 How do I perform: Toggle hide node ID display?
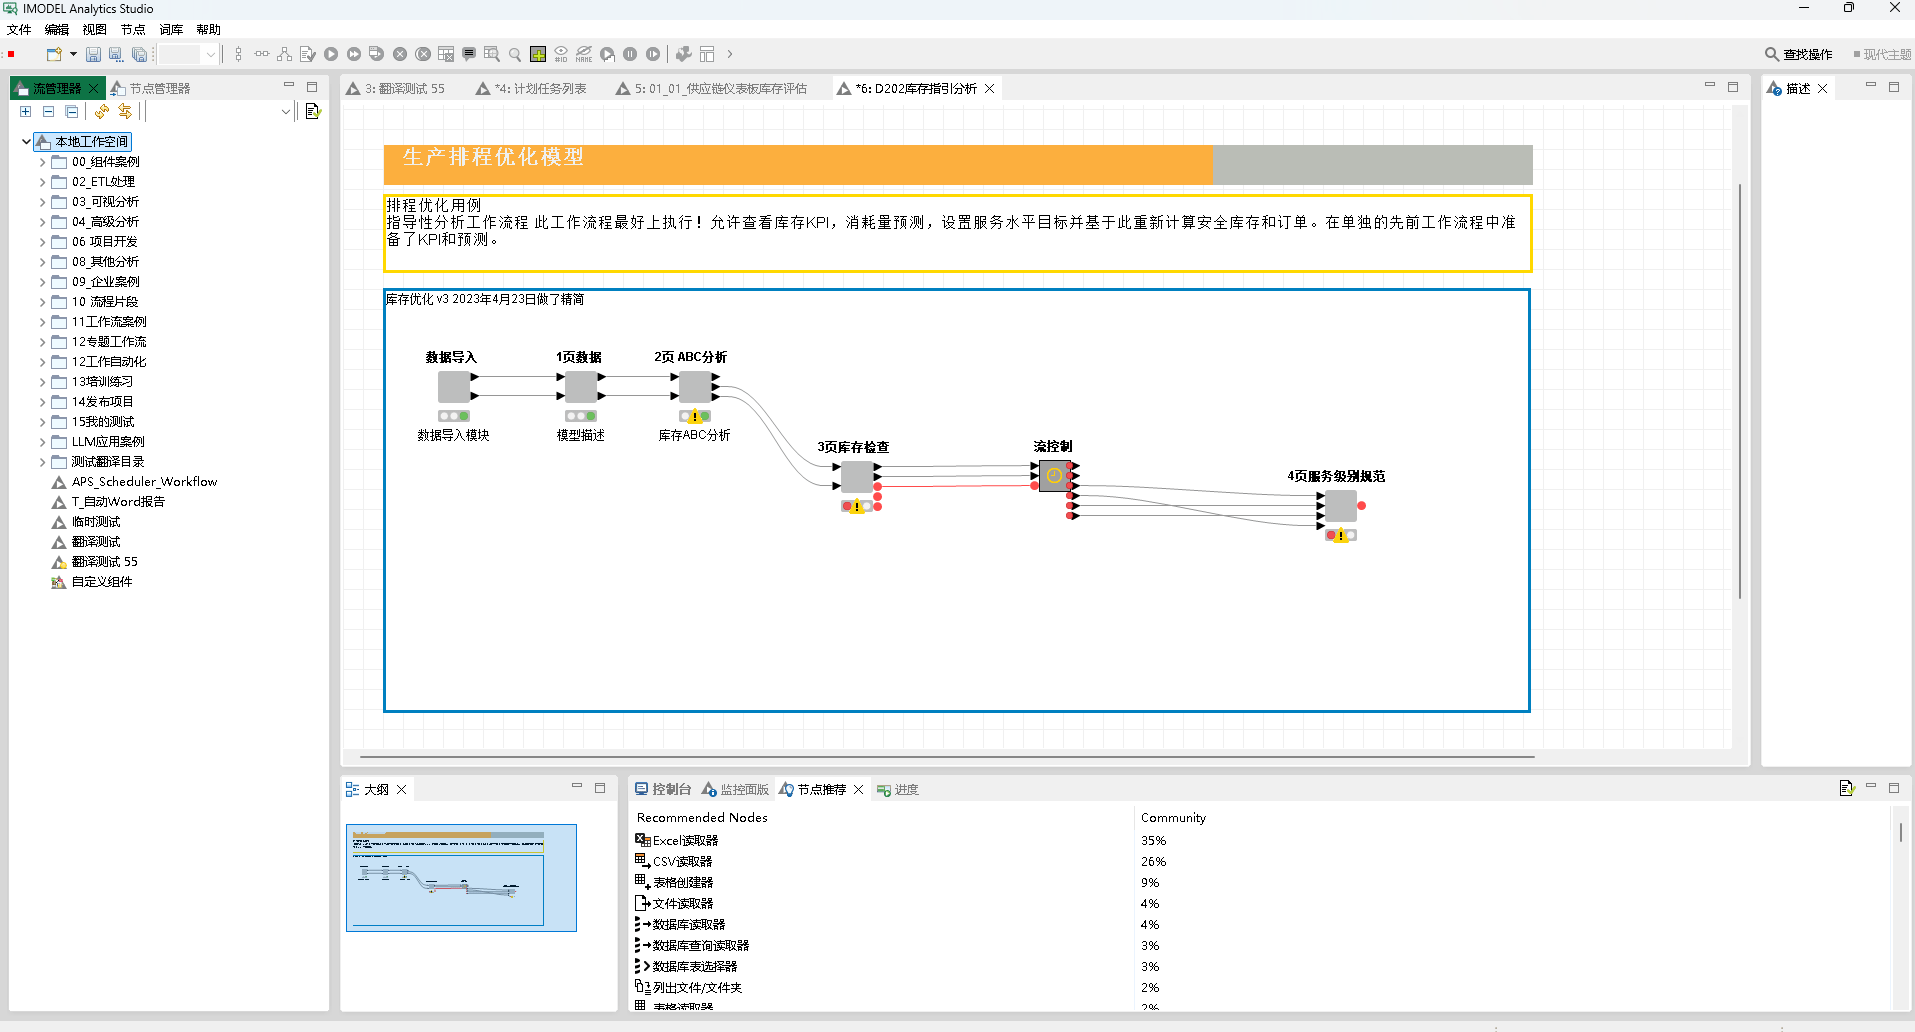[x=561, y=54]
